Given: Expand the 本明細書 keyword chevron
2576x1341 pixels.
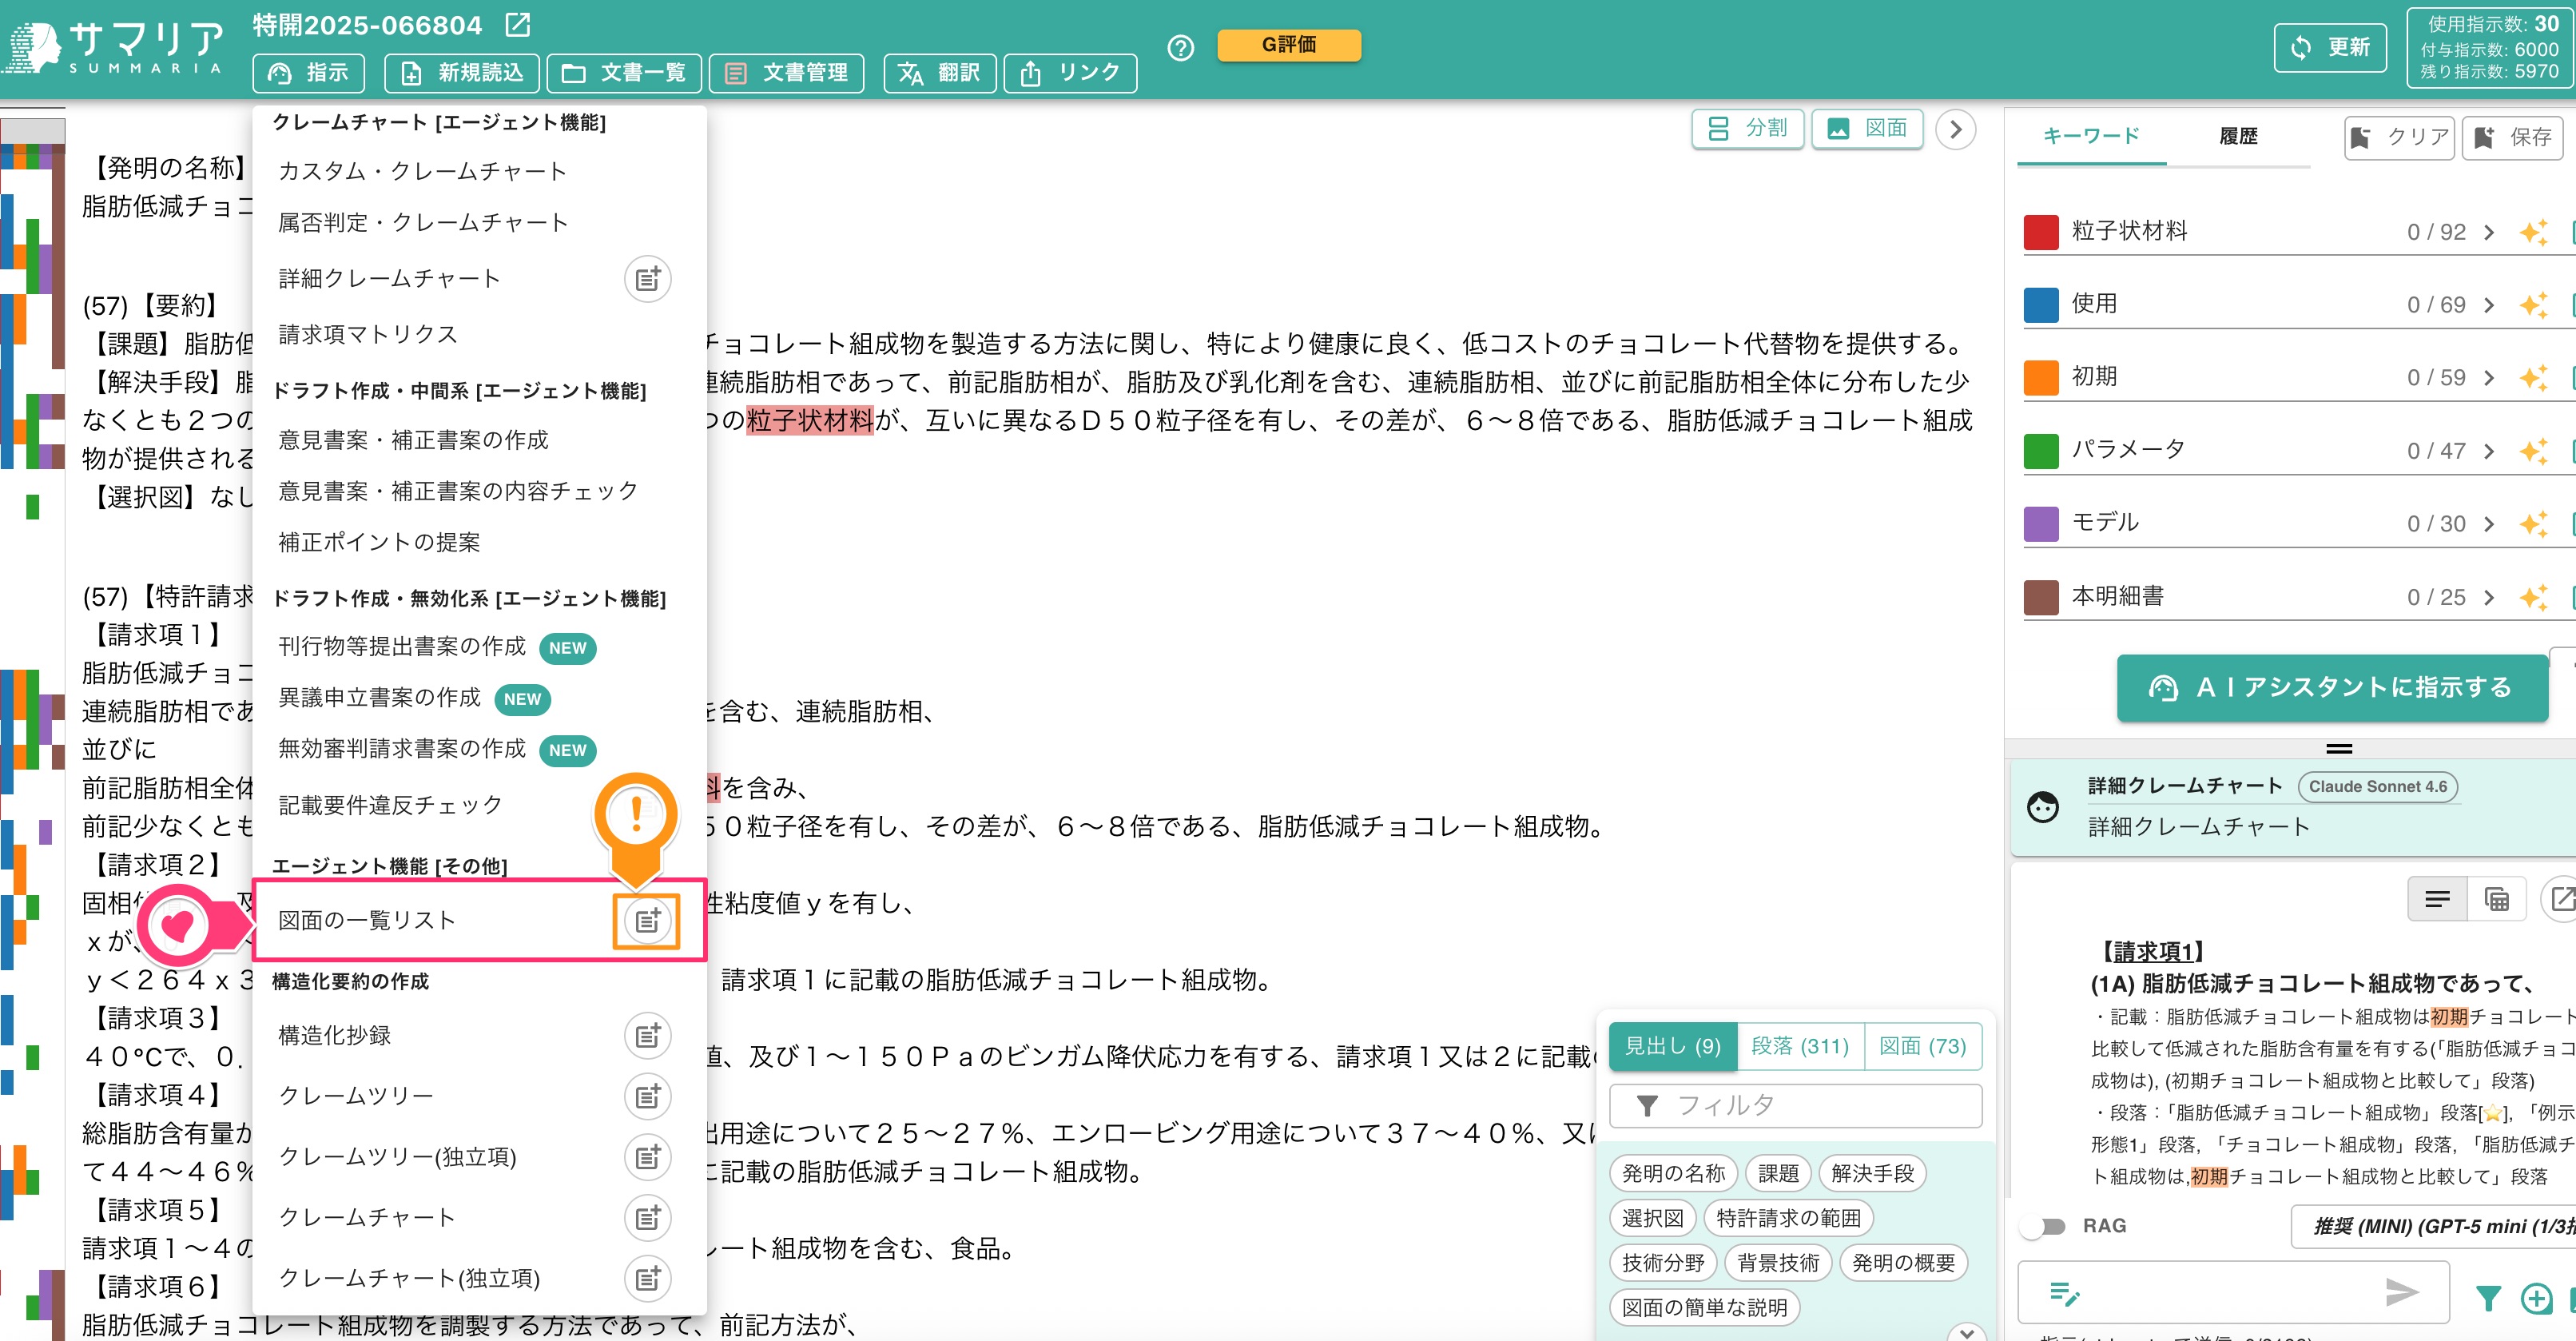Looking at the screenshot, I should pos(2489,597).
